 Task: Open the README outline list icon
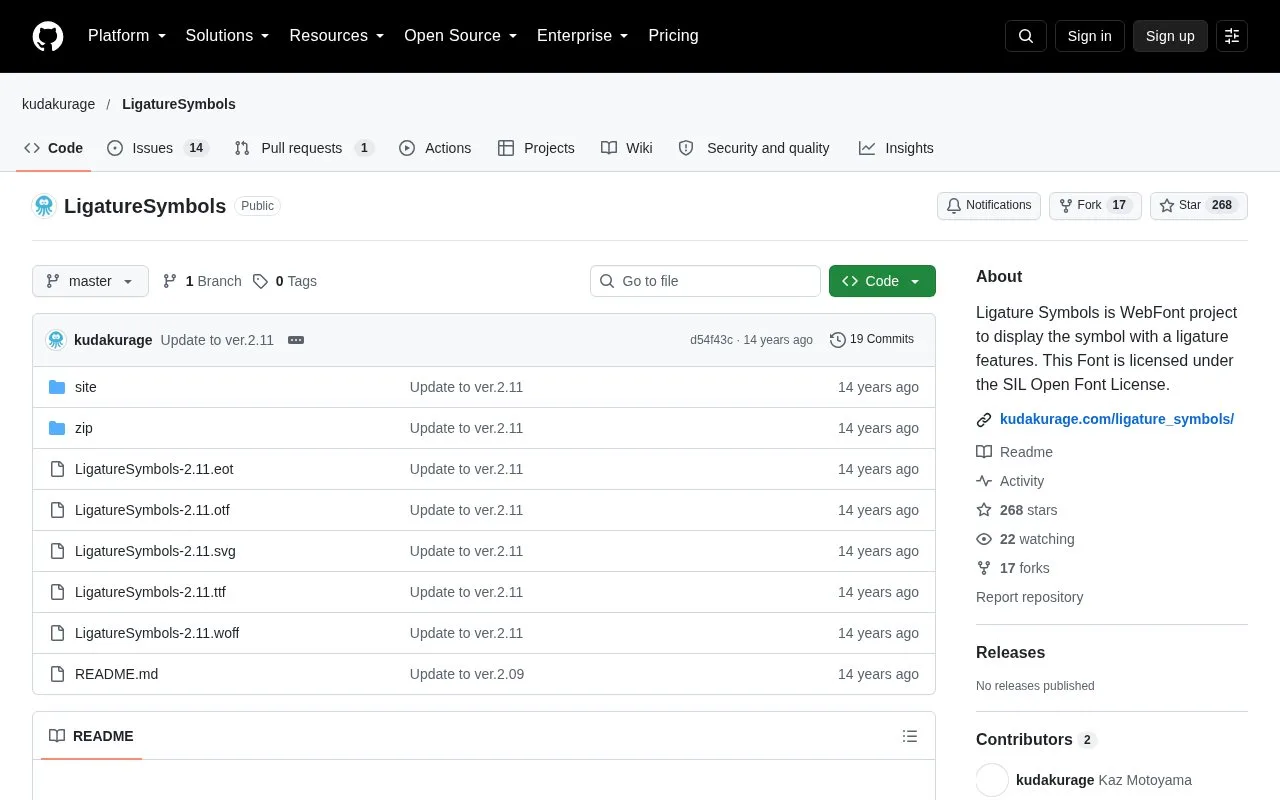point(910,736)
